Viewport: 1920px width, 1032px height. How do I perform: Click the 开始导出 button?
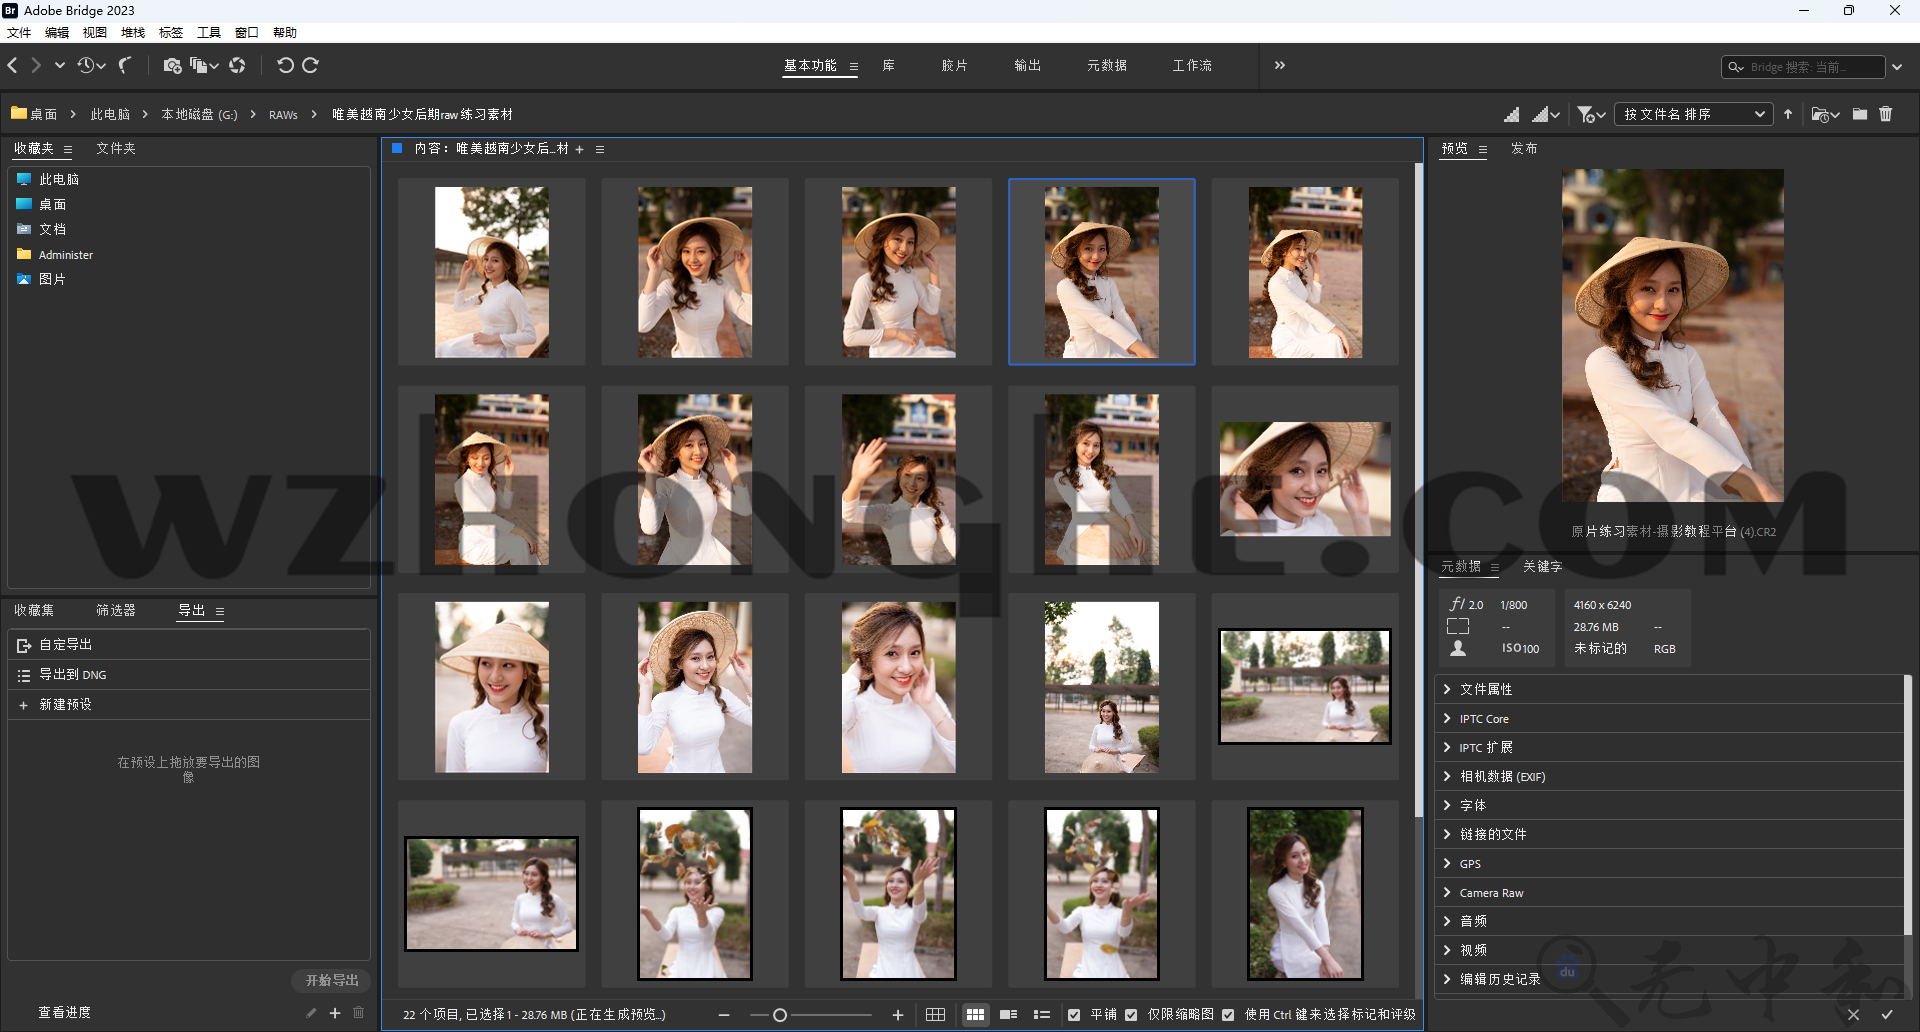pyautogui.click(x=331, y=980)
